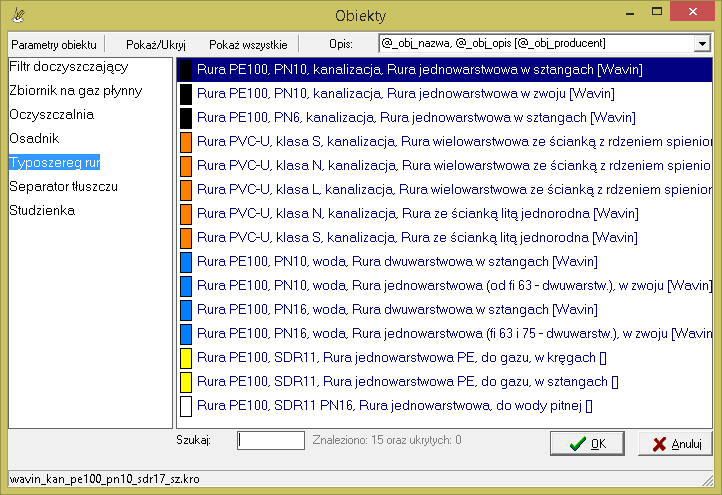This screenshot has width=722, height=495.
Task: Select Oczyszczalnia category
Action: click(x=52, y=115)
